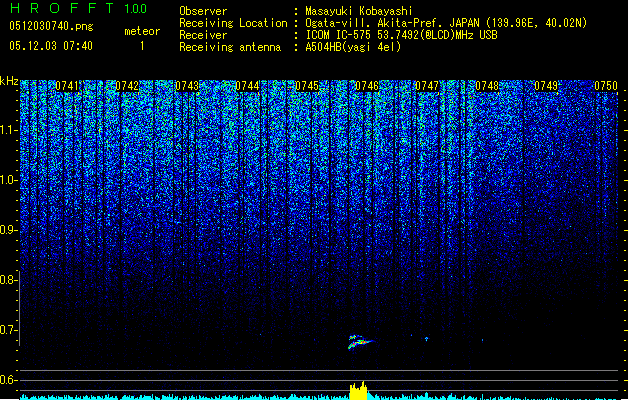Screen dimensions: 629x400
Task: Click the 0743 time marker
Action: 187,86
